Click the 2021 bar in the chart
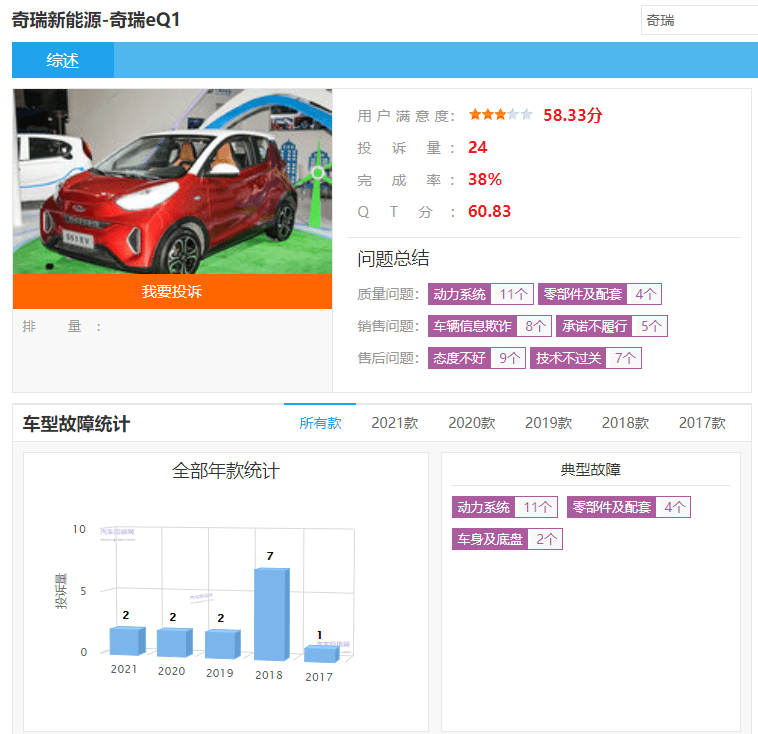Image resolution: width=758 pixels, height=734 pixels. [127, 641]
